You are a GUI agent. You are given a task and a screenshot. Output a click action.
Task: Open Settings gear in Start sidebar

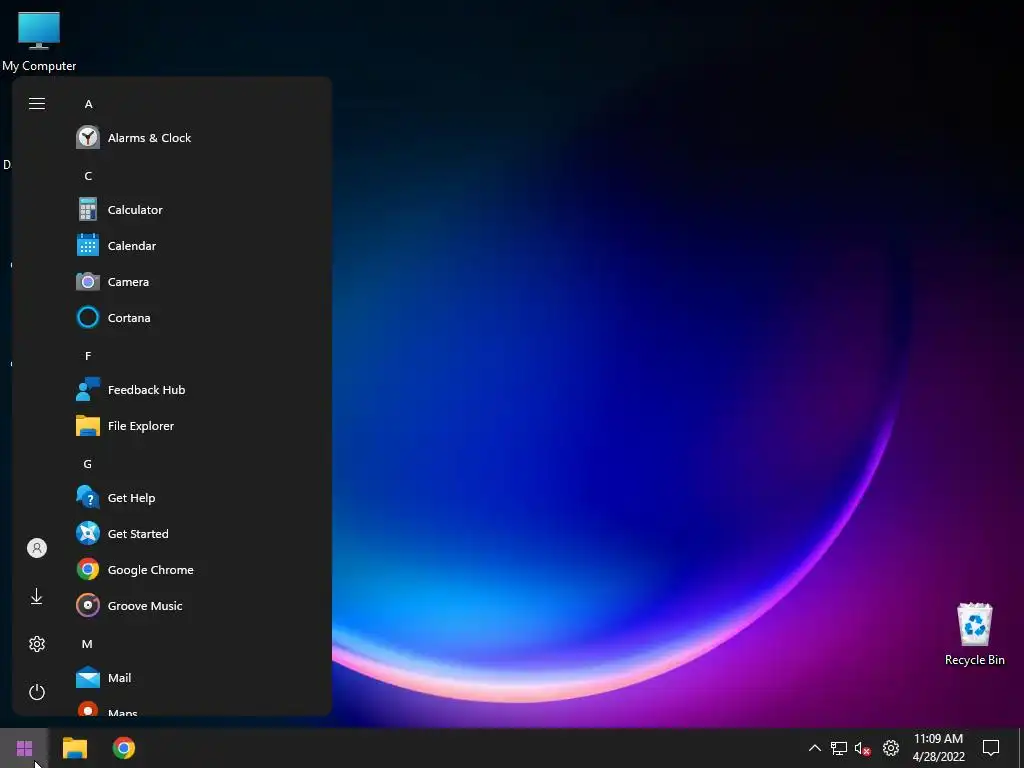[37, 644]
